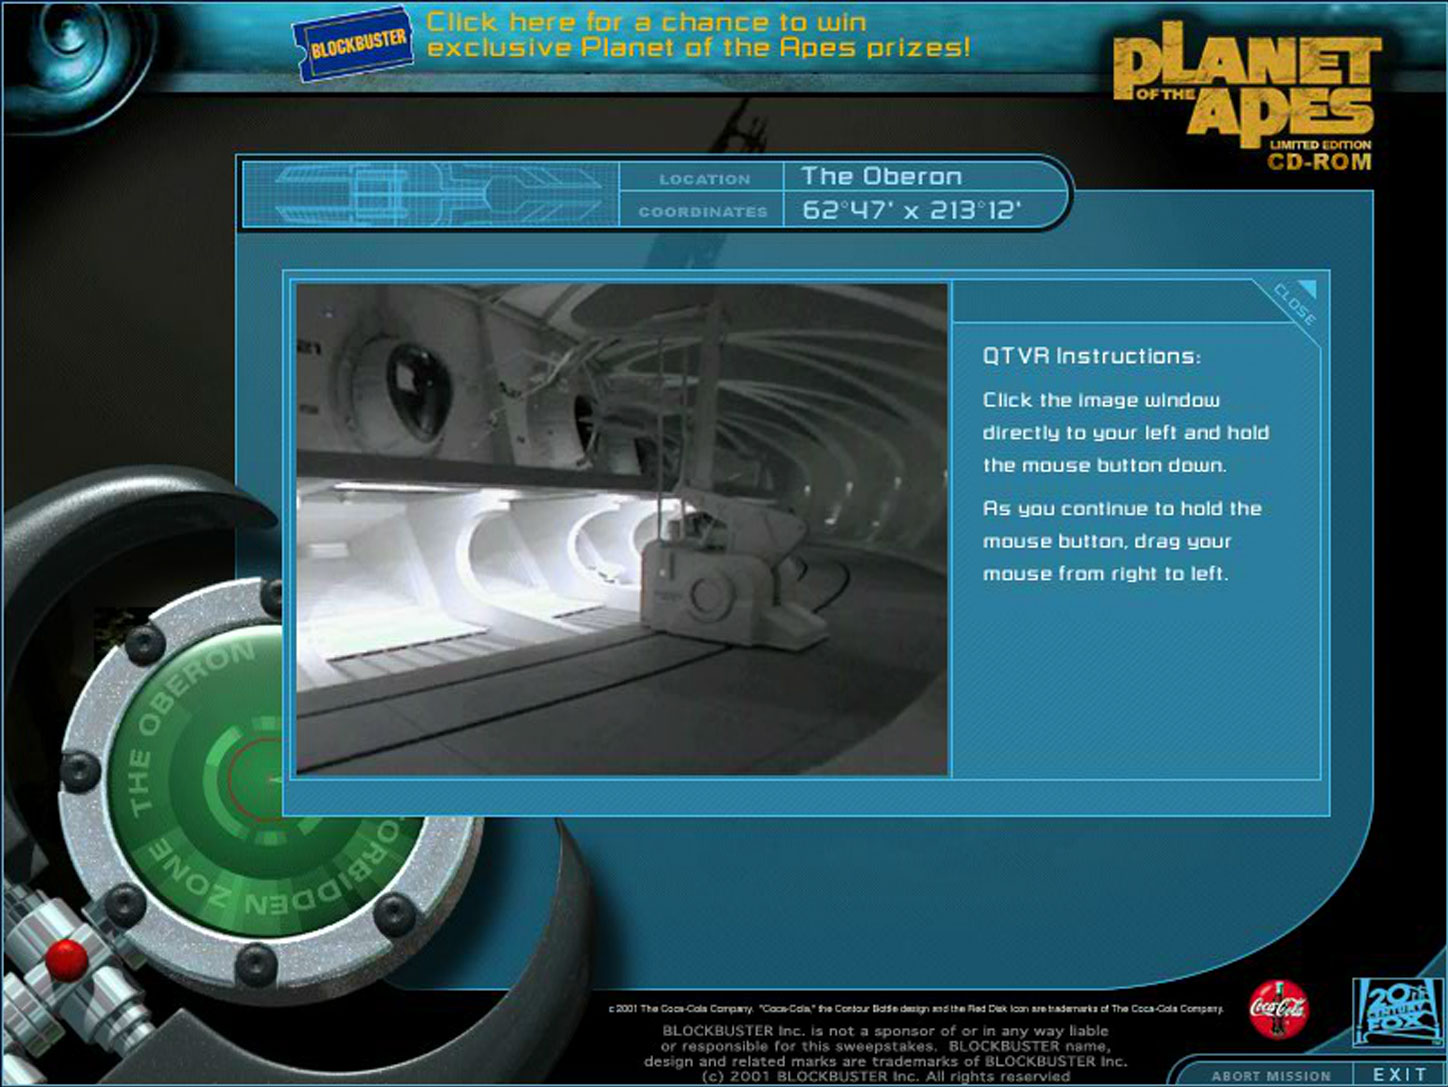The height and width of the screenshot is (1087, 1448).
Task: Click the Exit button
Action: click(1399, 1075)
